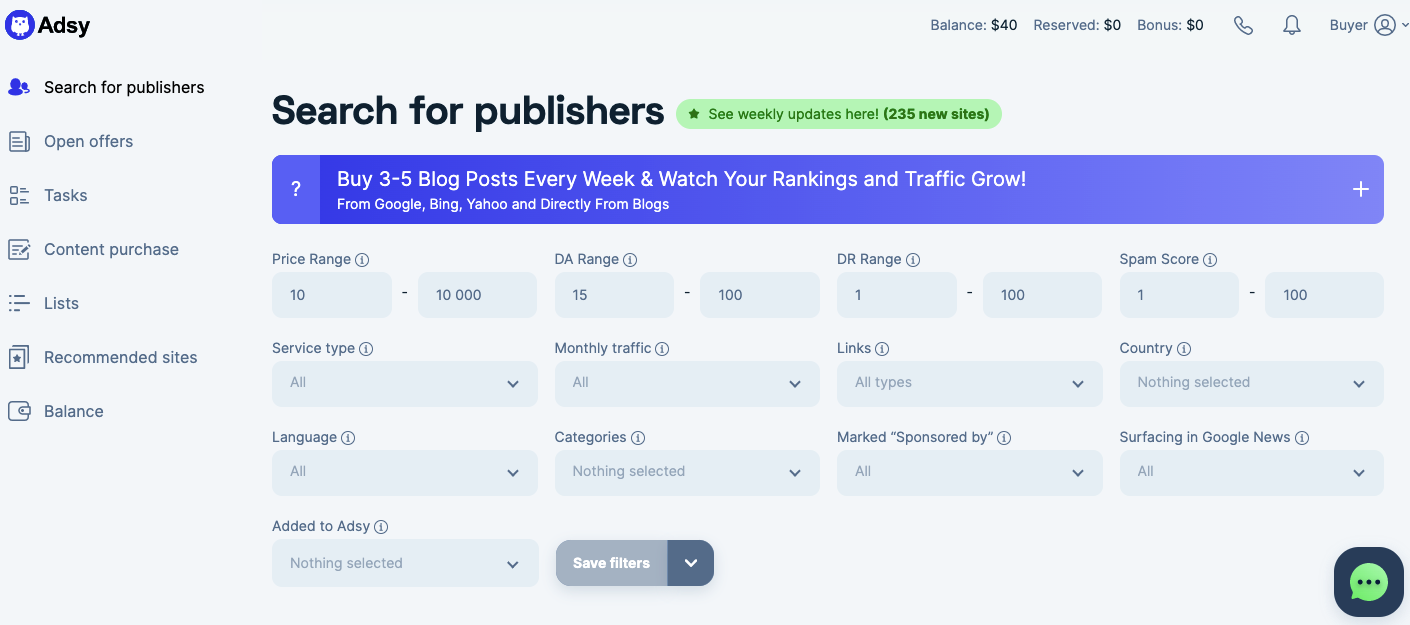Click the Content purchase sidebar icon
Image resolution: width=1410 pixels, height=625 pixels.
pos(19,249)
